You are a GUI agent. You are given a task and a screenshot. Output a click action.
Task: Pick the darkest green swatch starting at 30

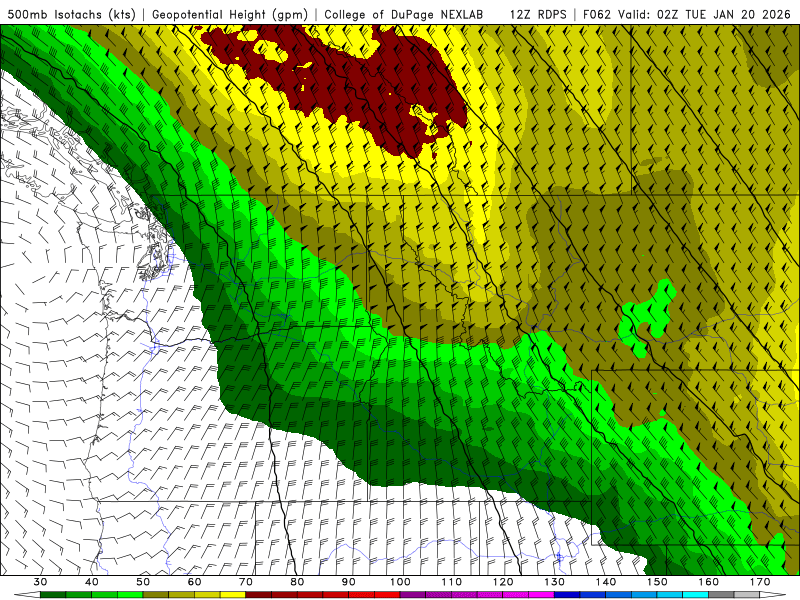53,594
